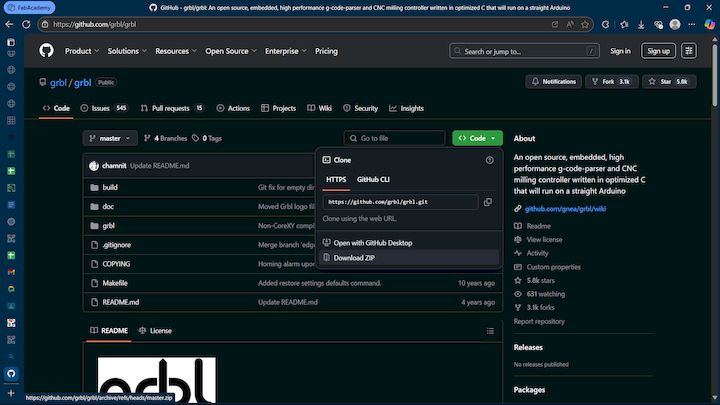Viewport: 720px width, 405px height.
Task: Click the browser address bar URL
Action: pos(95,24)
